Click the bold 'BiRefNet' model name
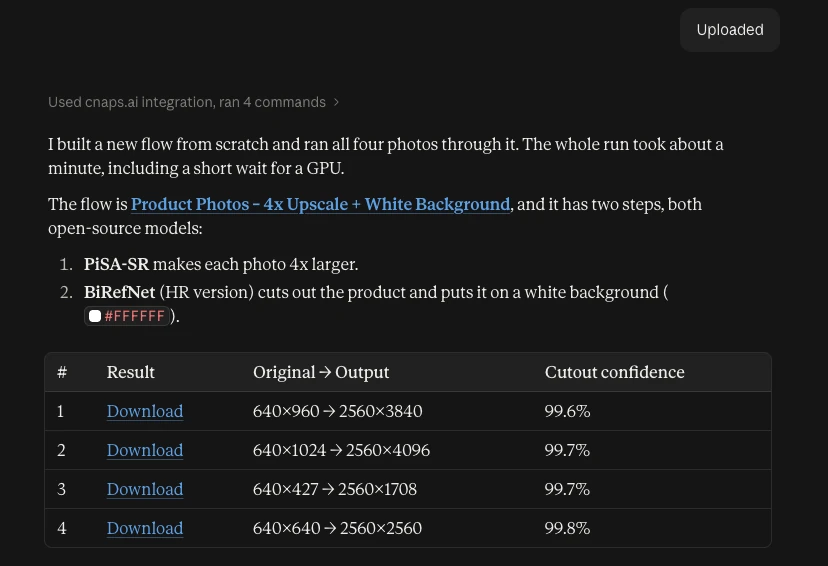This screenshot has height=566, width=828. click(x=119, y=293)
